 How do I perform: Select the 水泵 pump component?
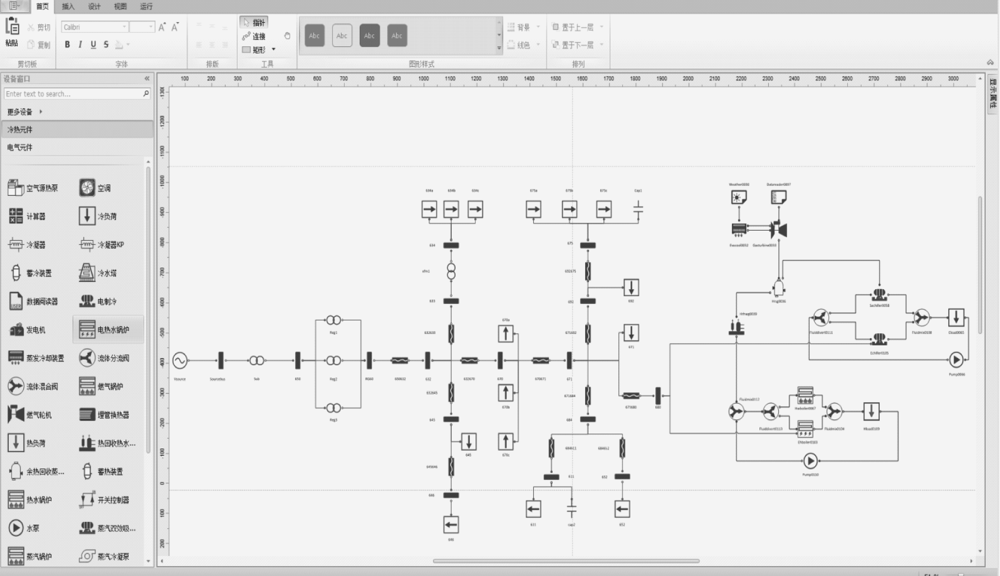[16, 527]
